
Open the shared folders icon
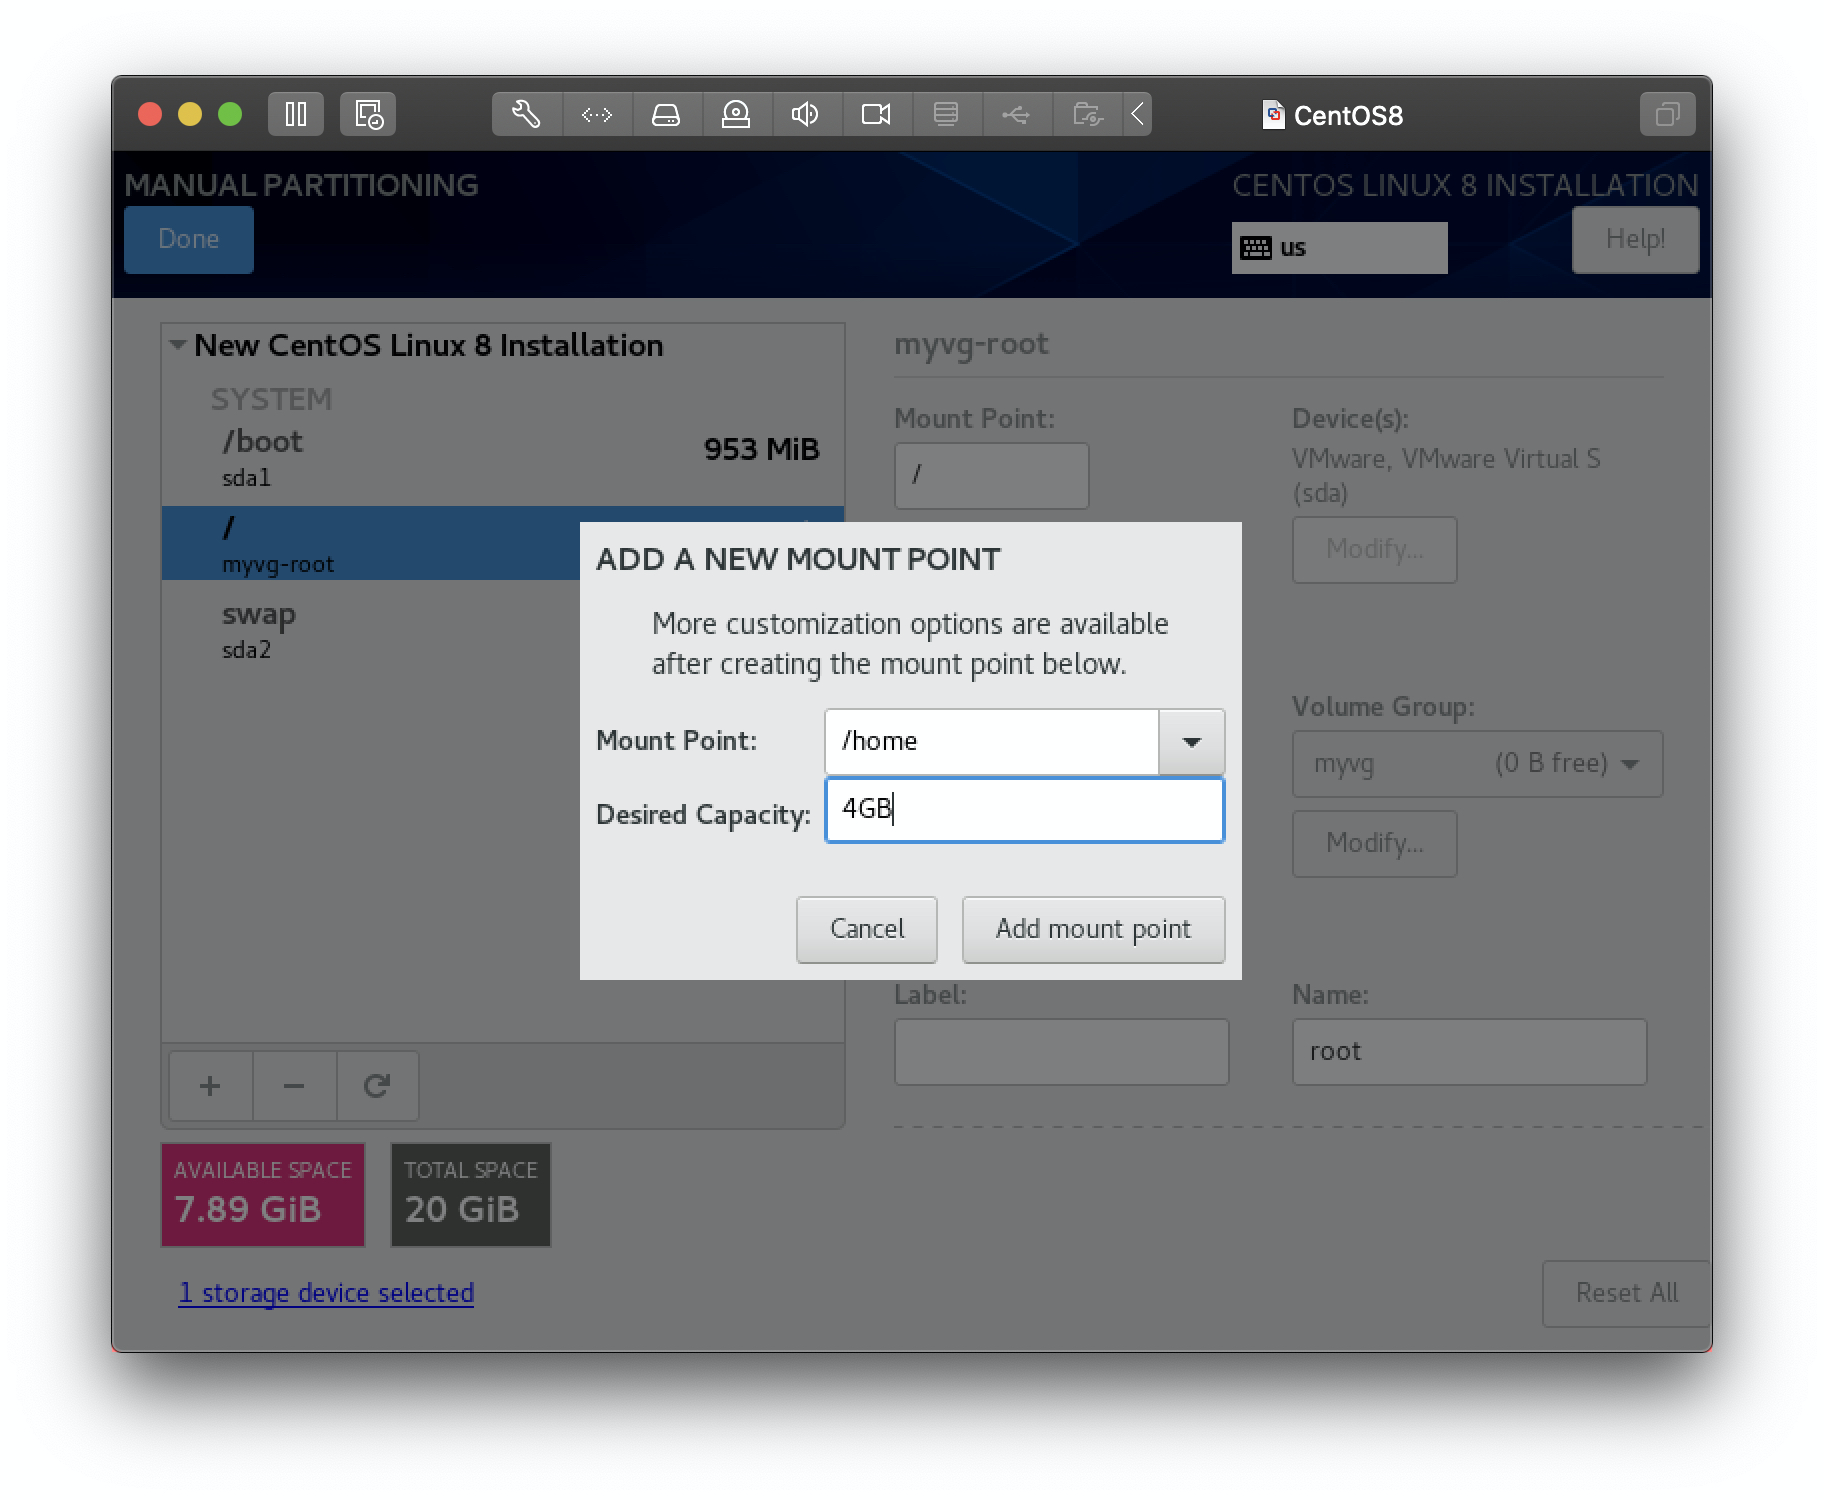1087,114
